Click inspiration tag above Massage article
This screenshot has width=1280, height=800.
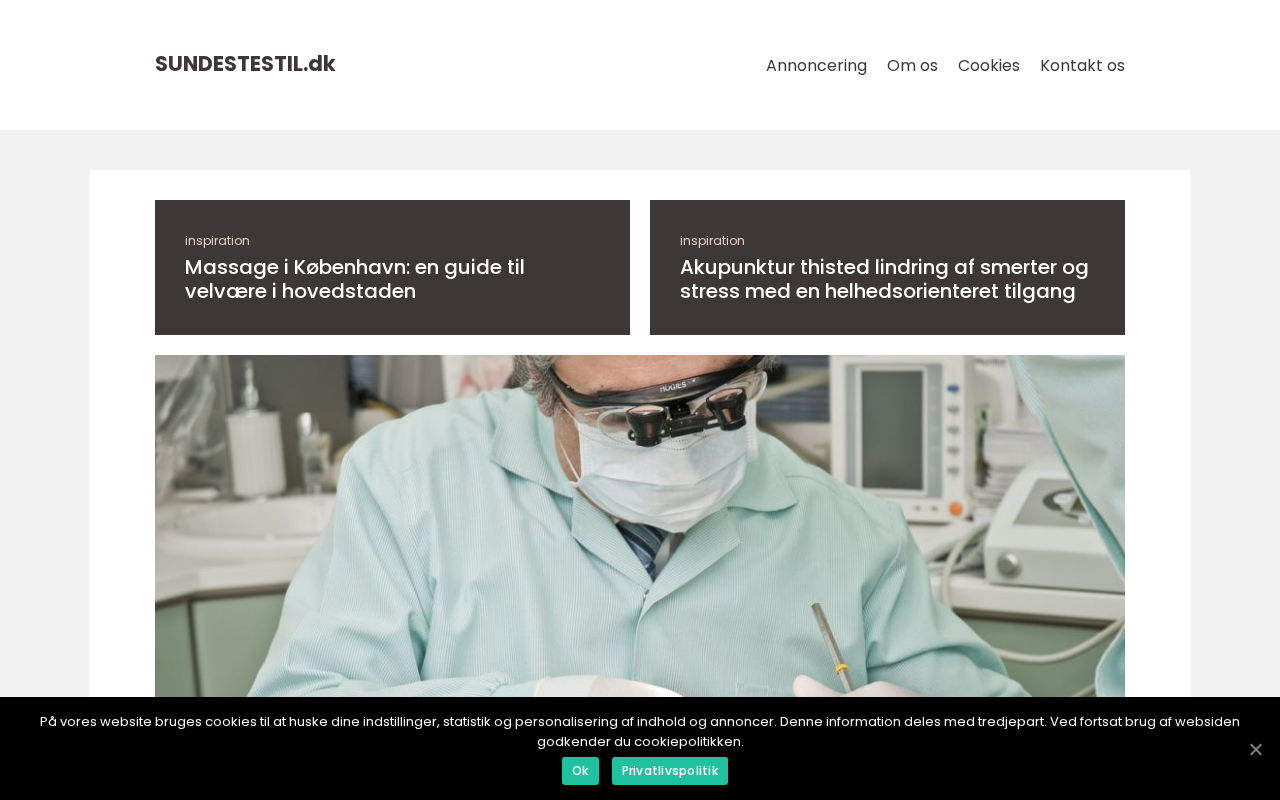coord(217,241)
